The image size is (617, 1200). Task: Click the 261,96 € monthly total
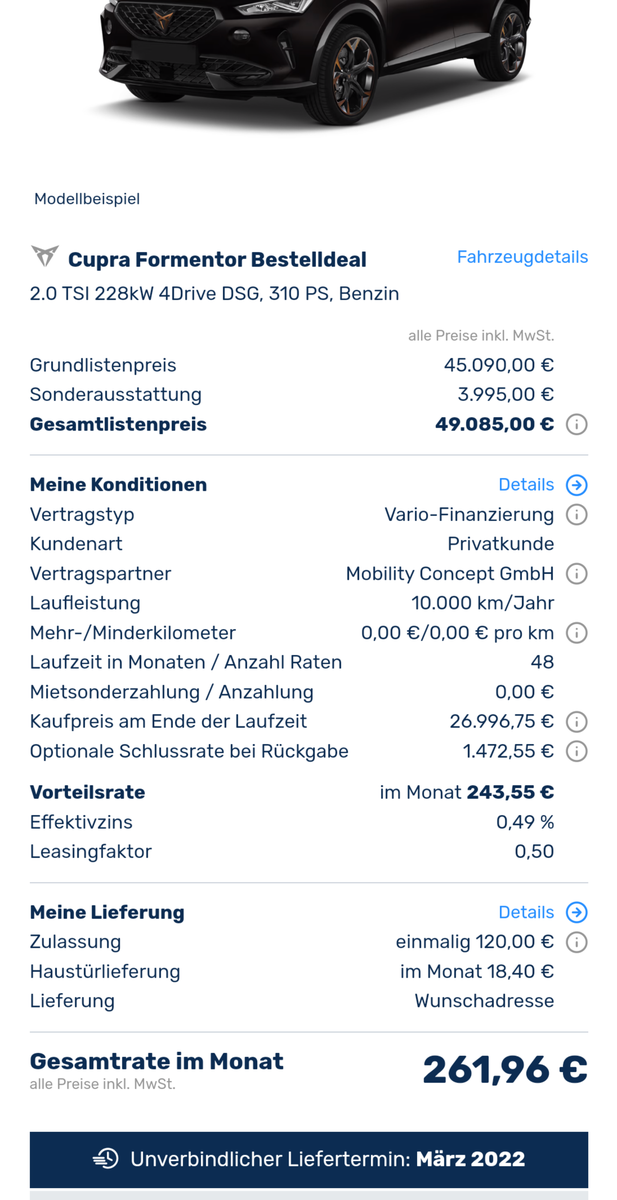click(x=504, y=1069)
